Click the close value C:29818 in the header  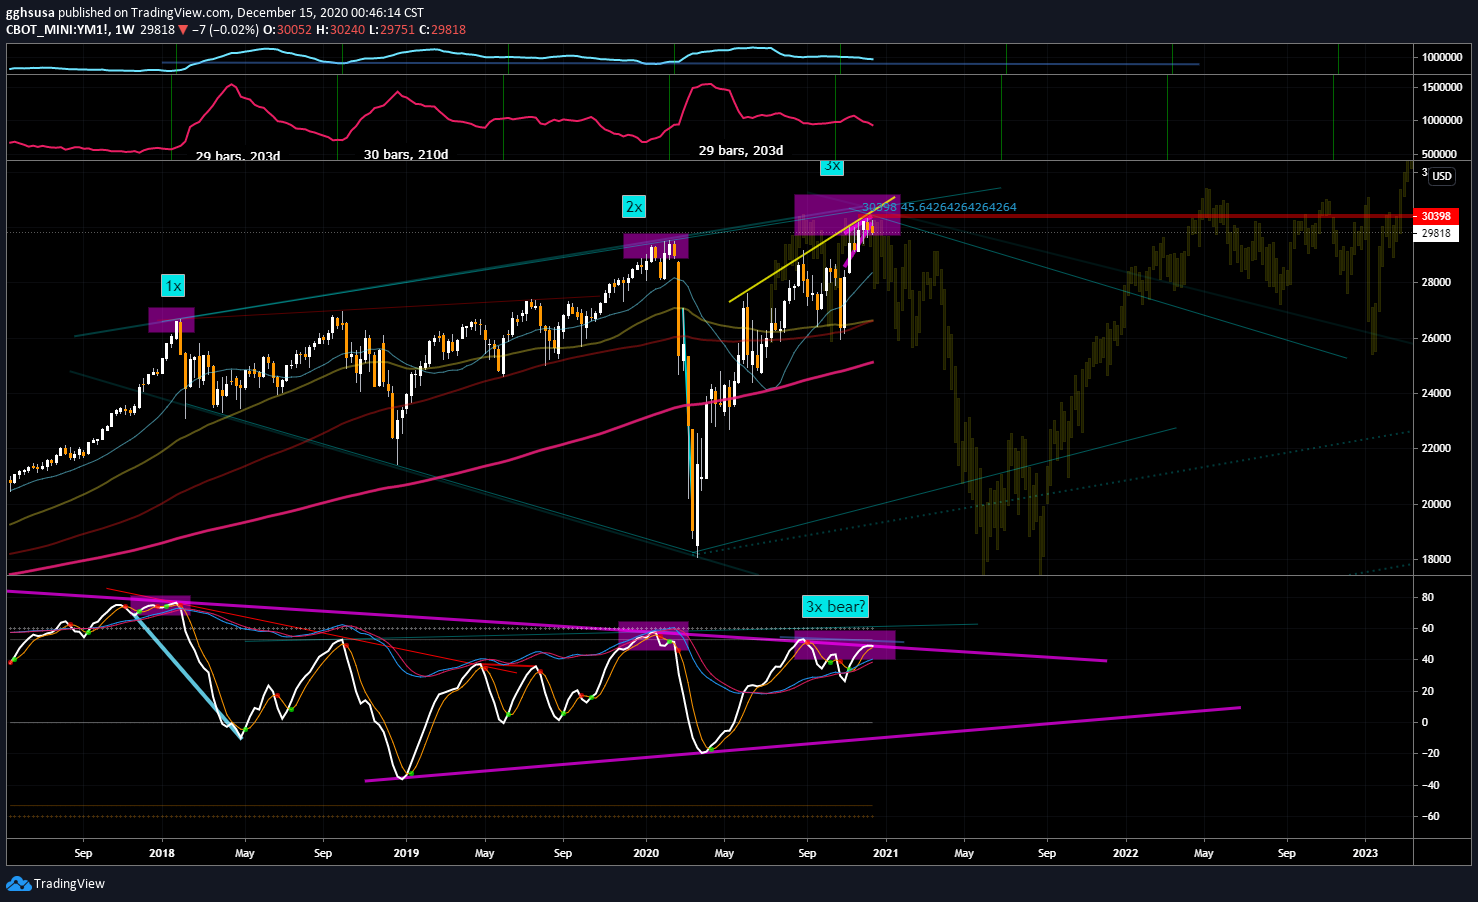[442, 29]
